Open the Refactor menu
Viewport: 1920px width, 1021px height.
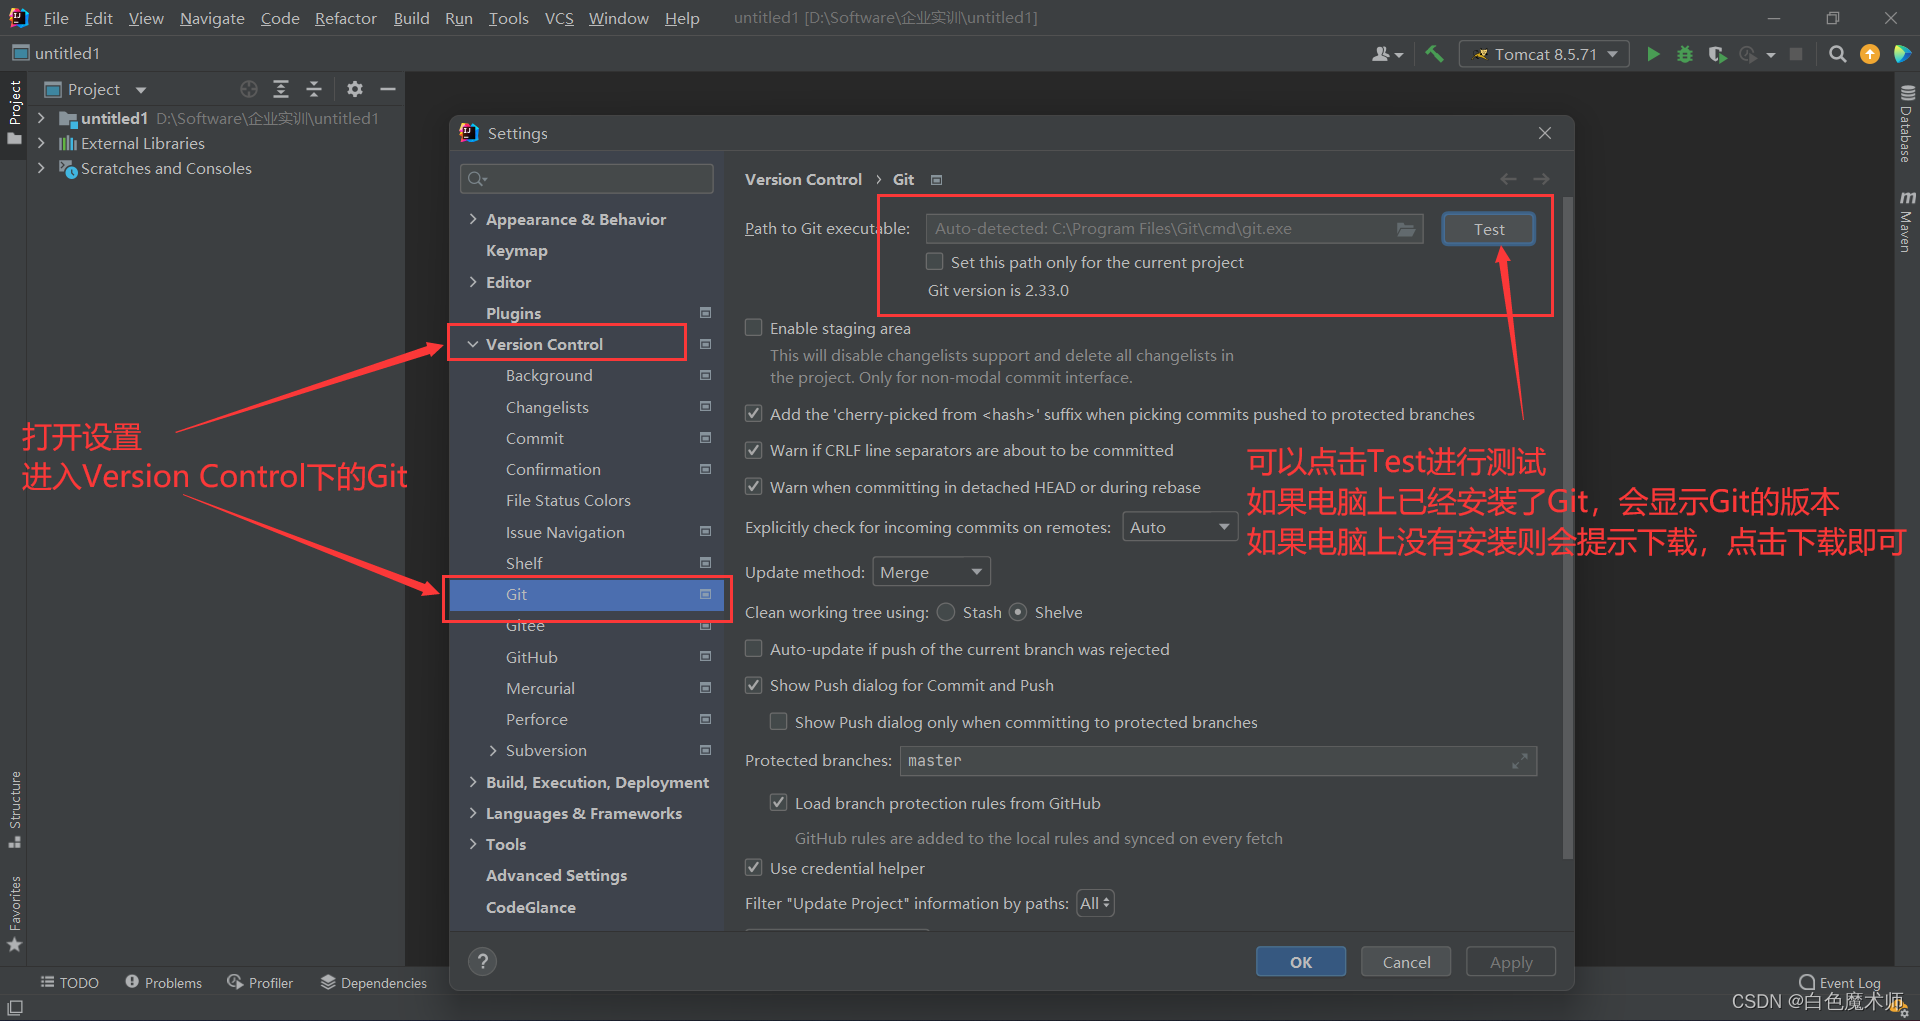tap(346, 18)
